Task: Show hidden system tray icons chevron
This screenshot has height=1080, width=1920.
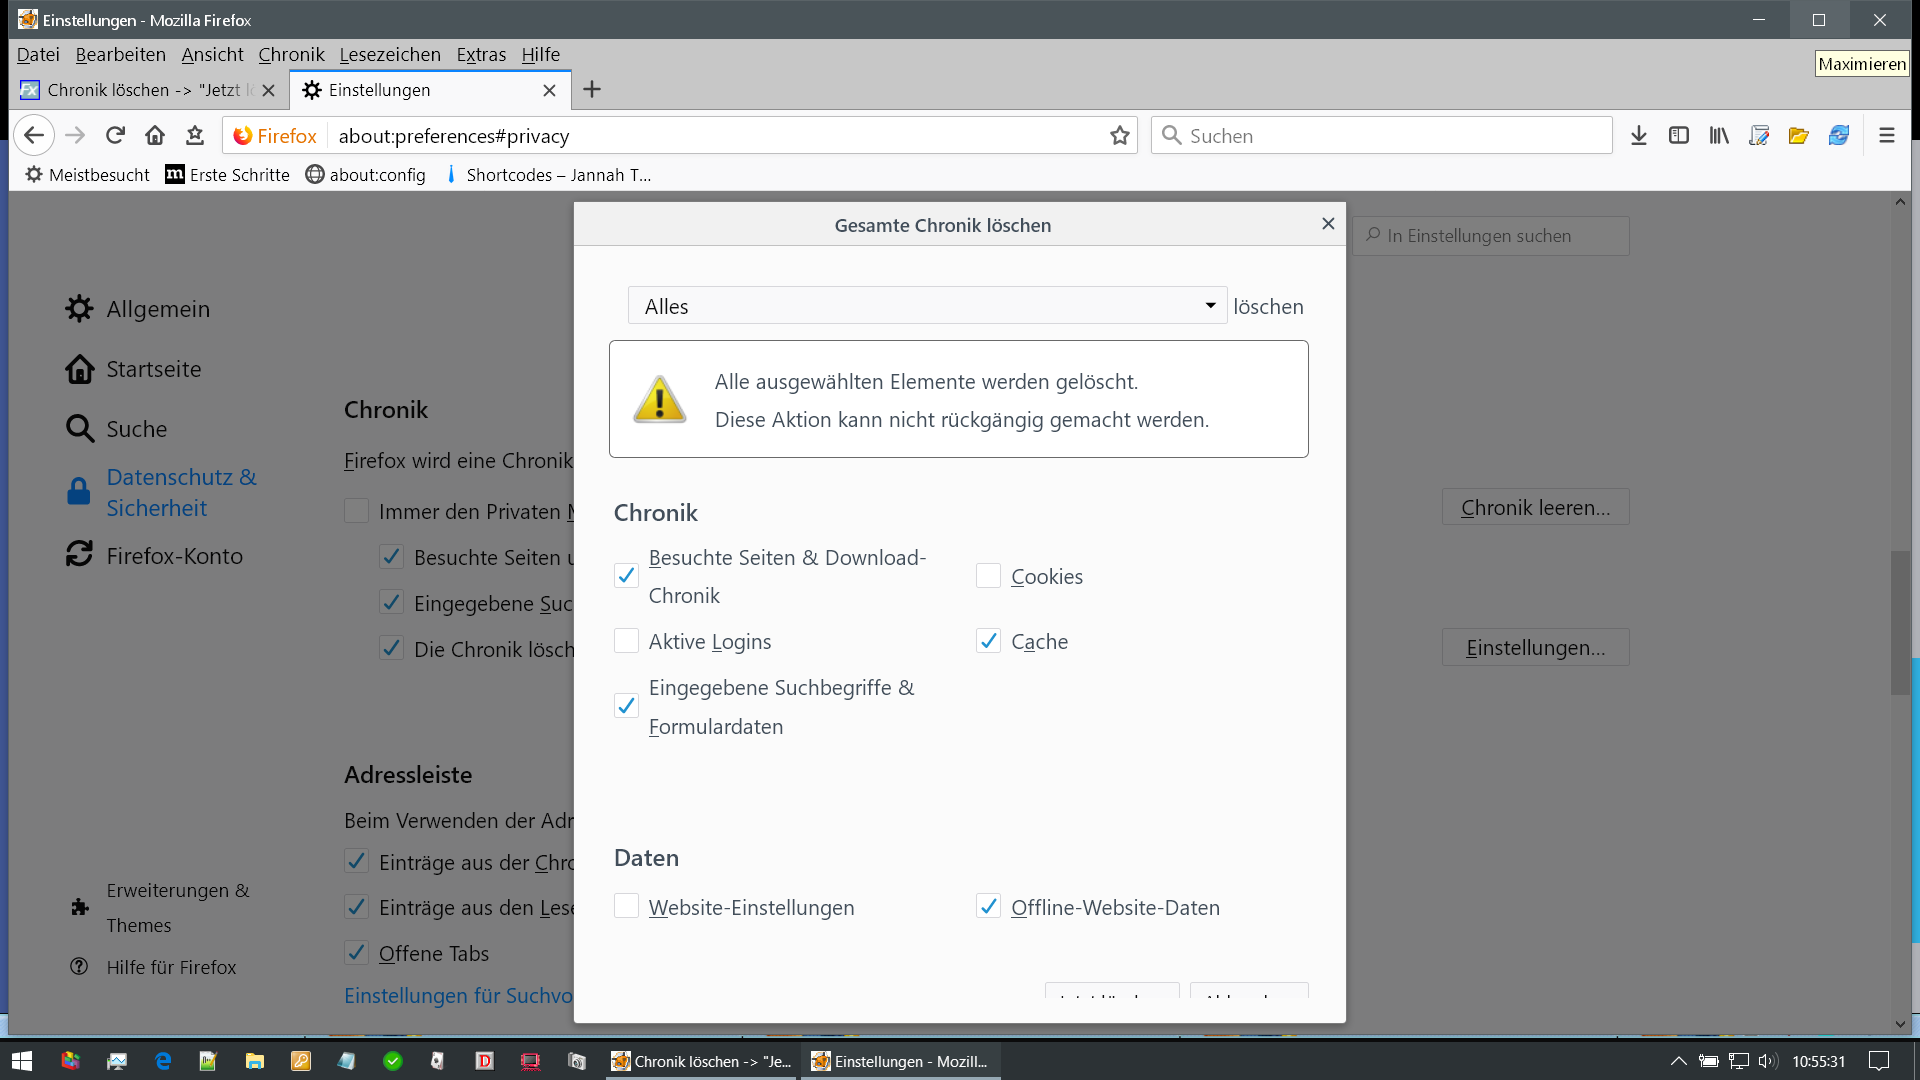Action: (1678, 1061)
